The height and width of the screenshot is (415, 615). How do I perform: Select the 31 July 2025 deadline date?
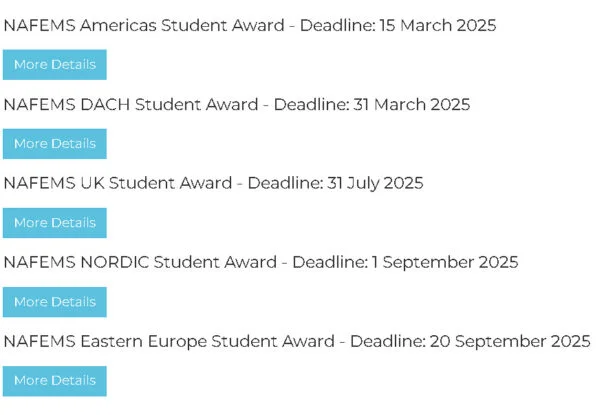click(x=376, y=183)
